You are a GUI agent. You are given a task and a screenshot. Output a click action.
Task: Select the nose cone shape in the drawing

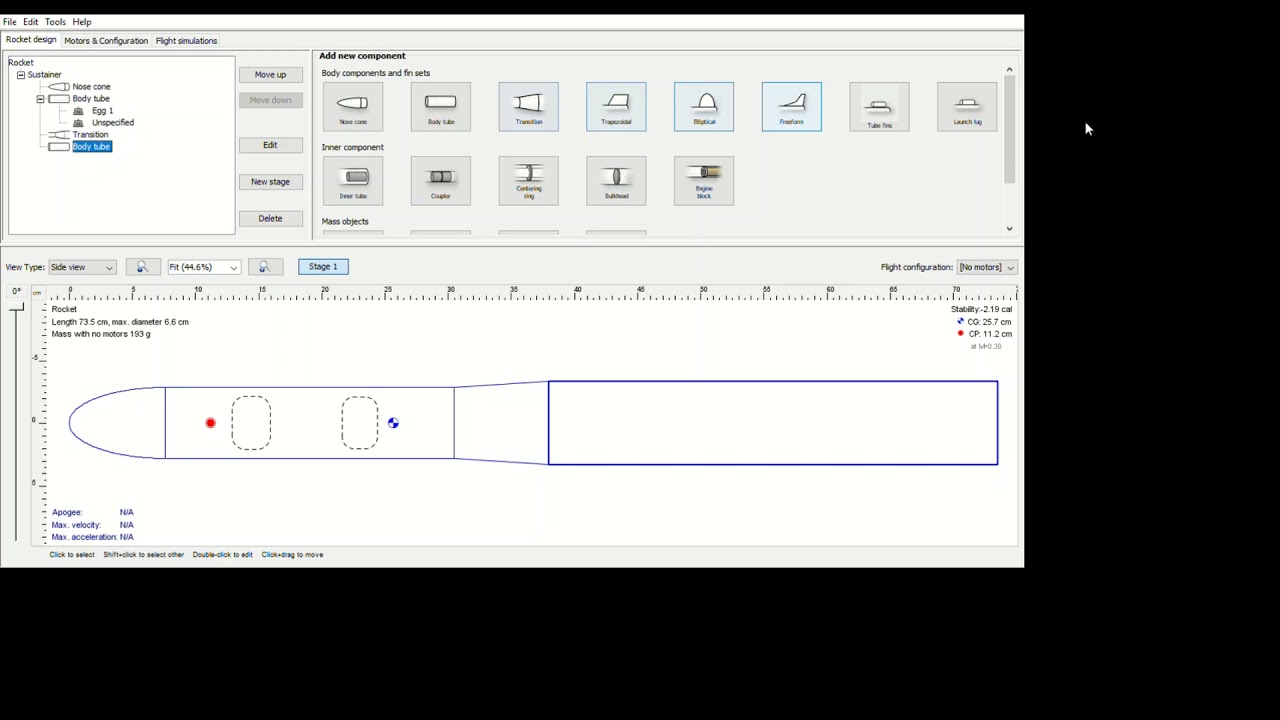click(x=117, y=423)
